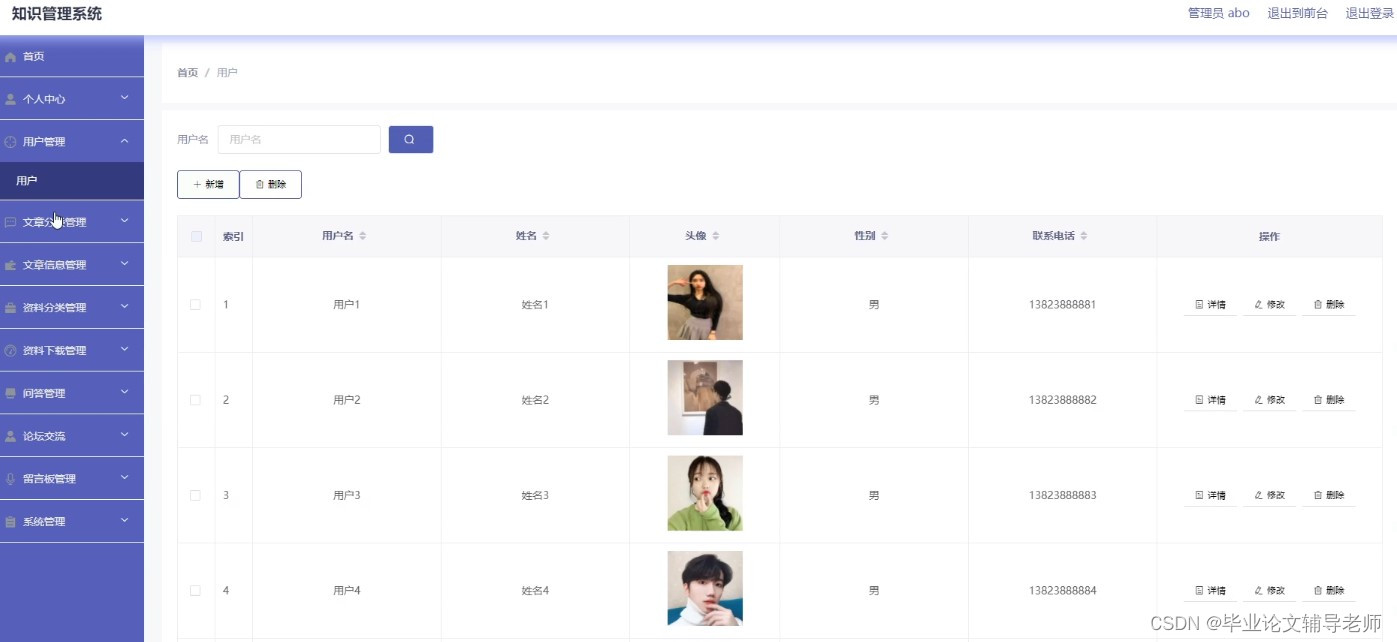The width and height of the screenshot is (1397, 642).
Task: Click 修改 for 用户3
Action: [1269, 495]
